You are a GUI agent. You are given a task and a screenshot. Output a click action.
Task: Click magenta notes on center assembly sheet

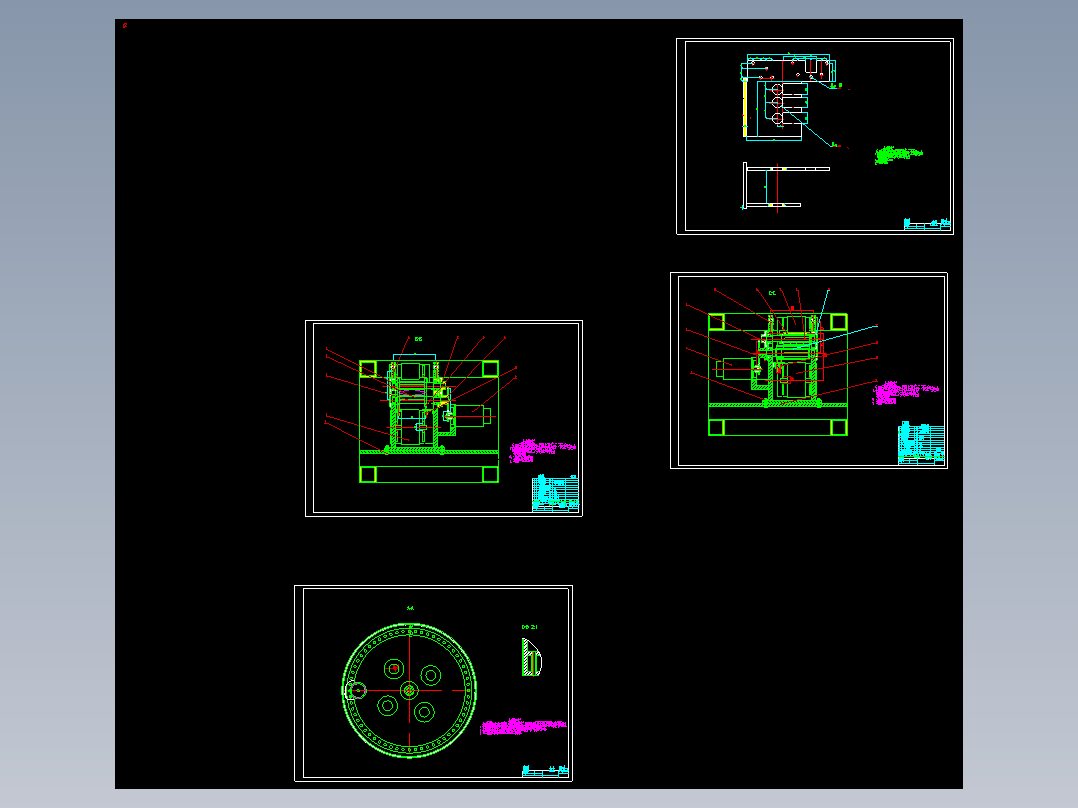point(542,450)
